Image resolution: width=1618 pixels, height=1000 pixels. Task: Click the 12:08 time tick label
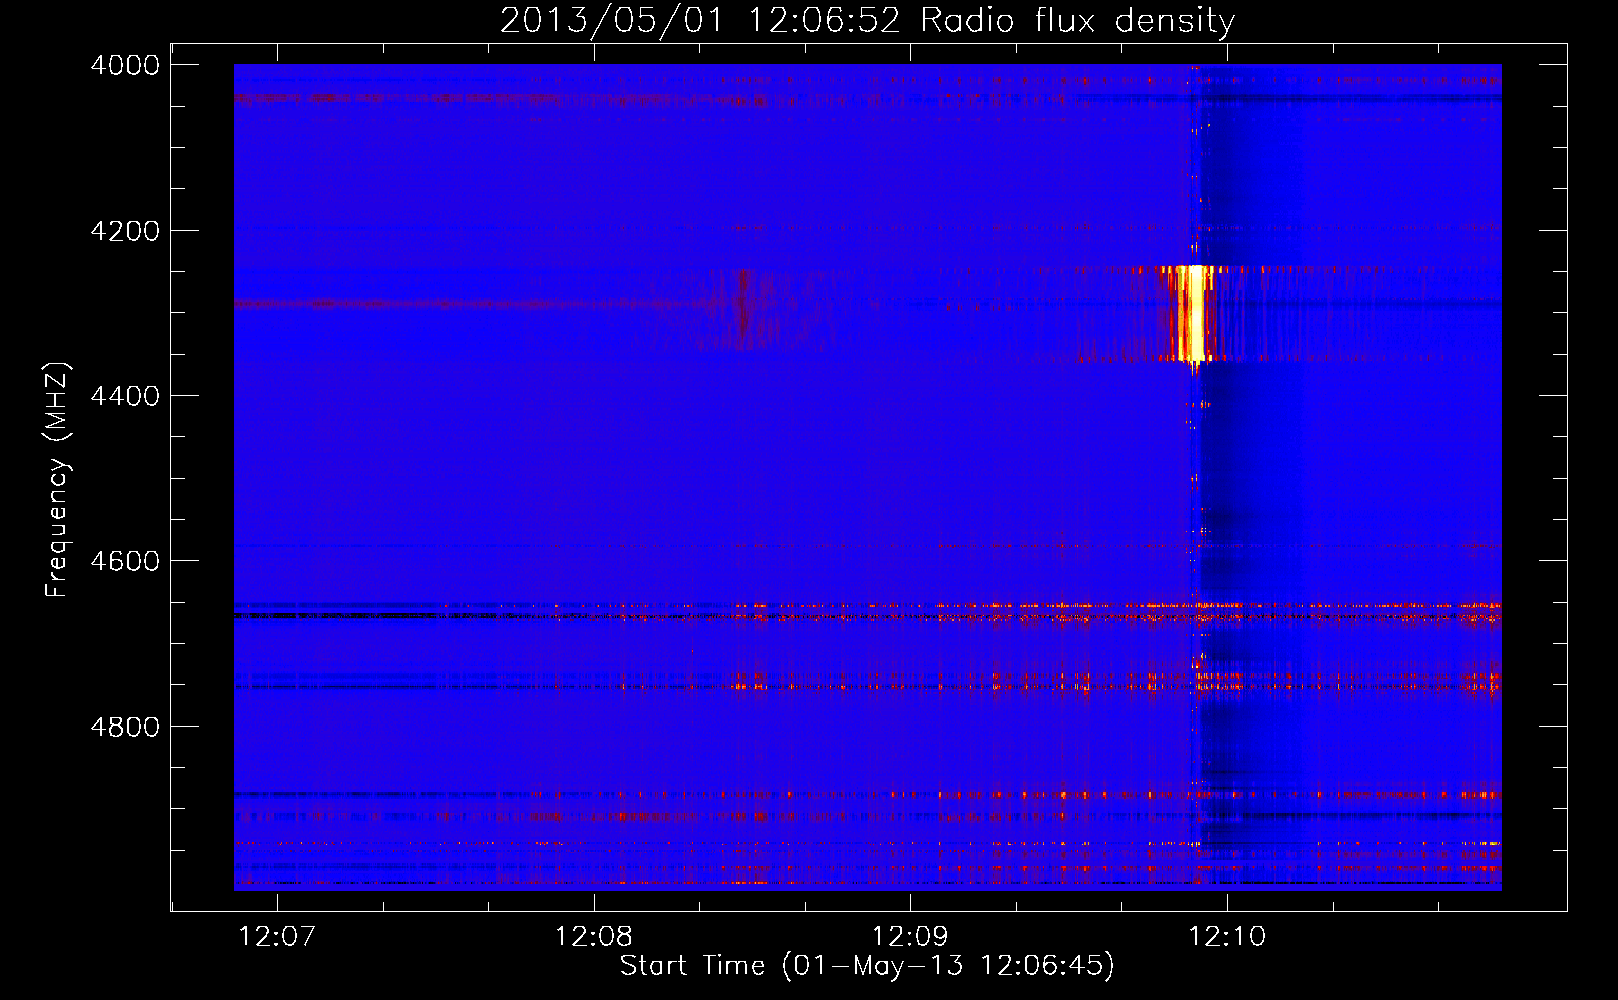pyautogui.click(x=594, y=936)
